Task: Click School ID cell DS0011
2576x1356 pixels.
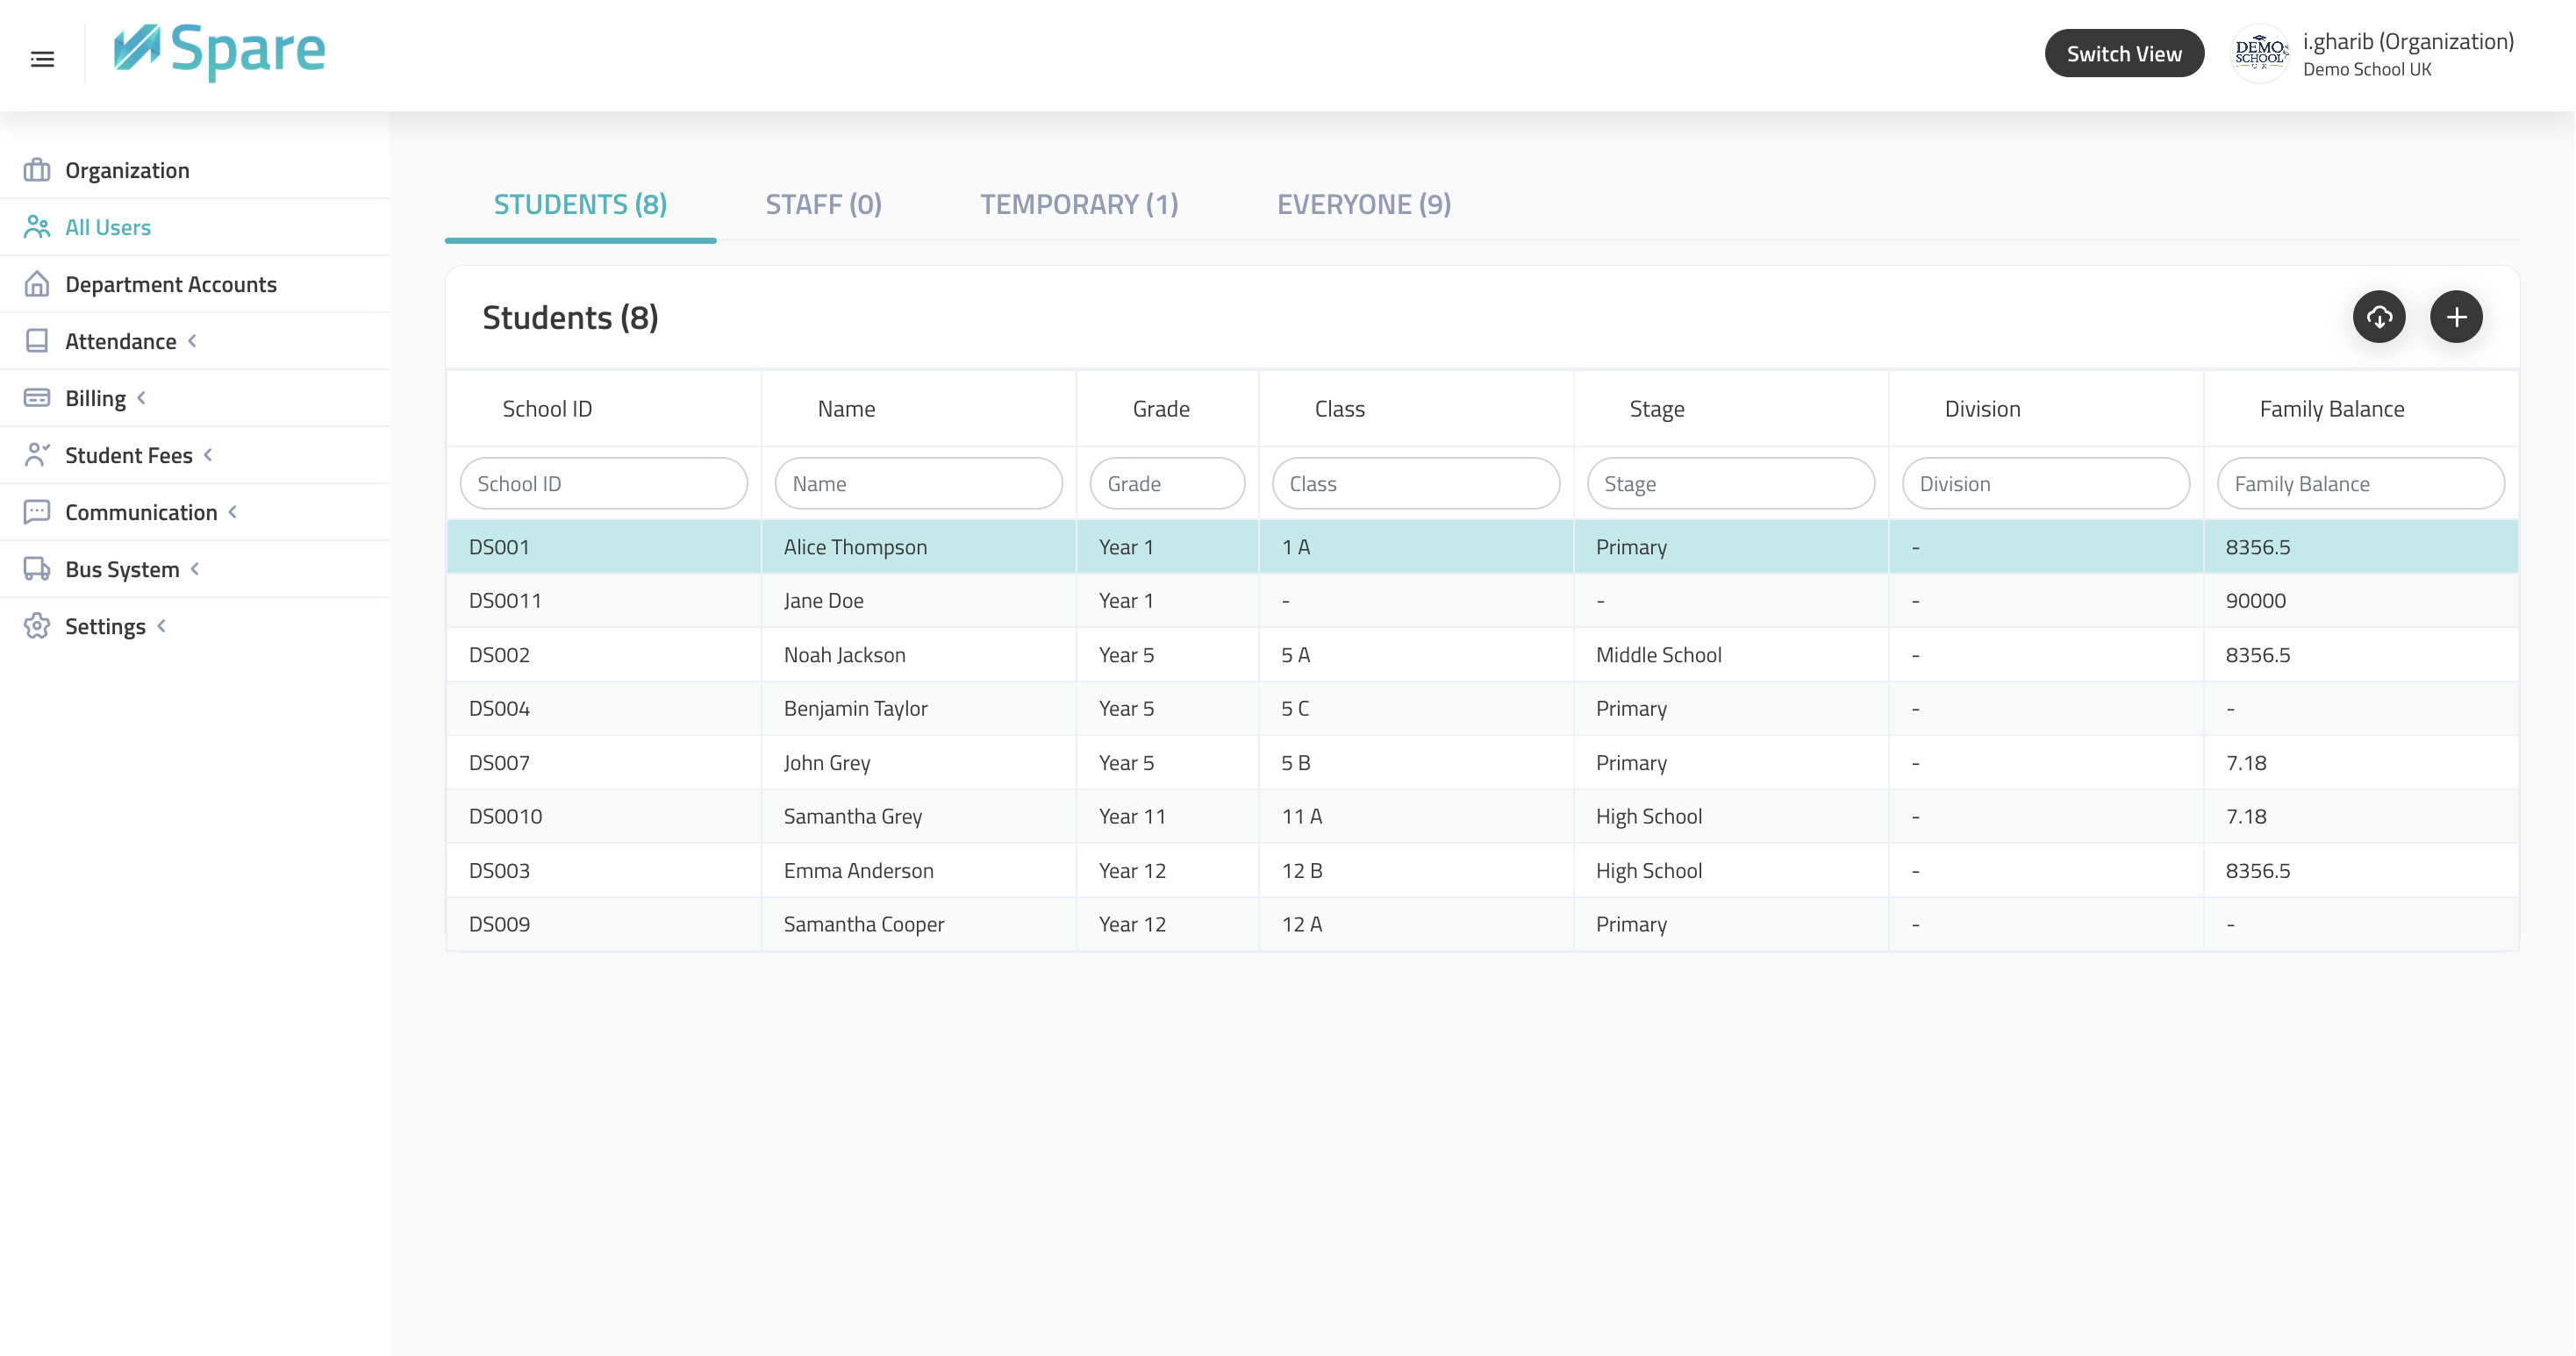Action: [604, 601]
